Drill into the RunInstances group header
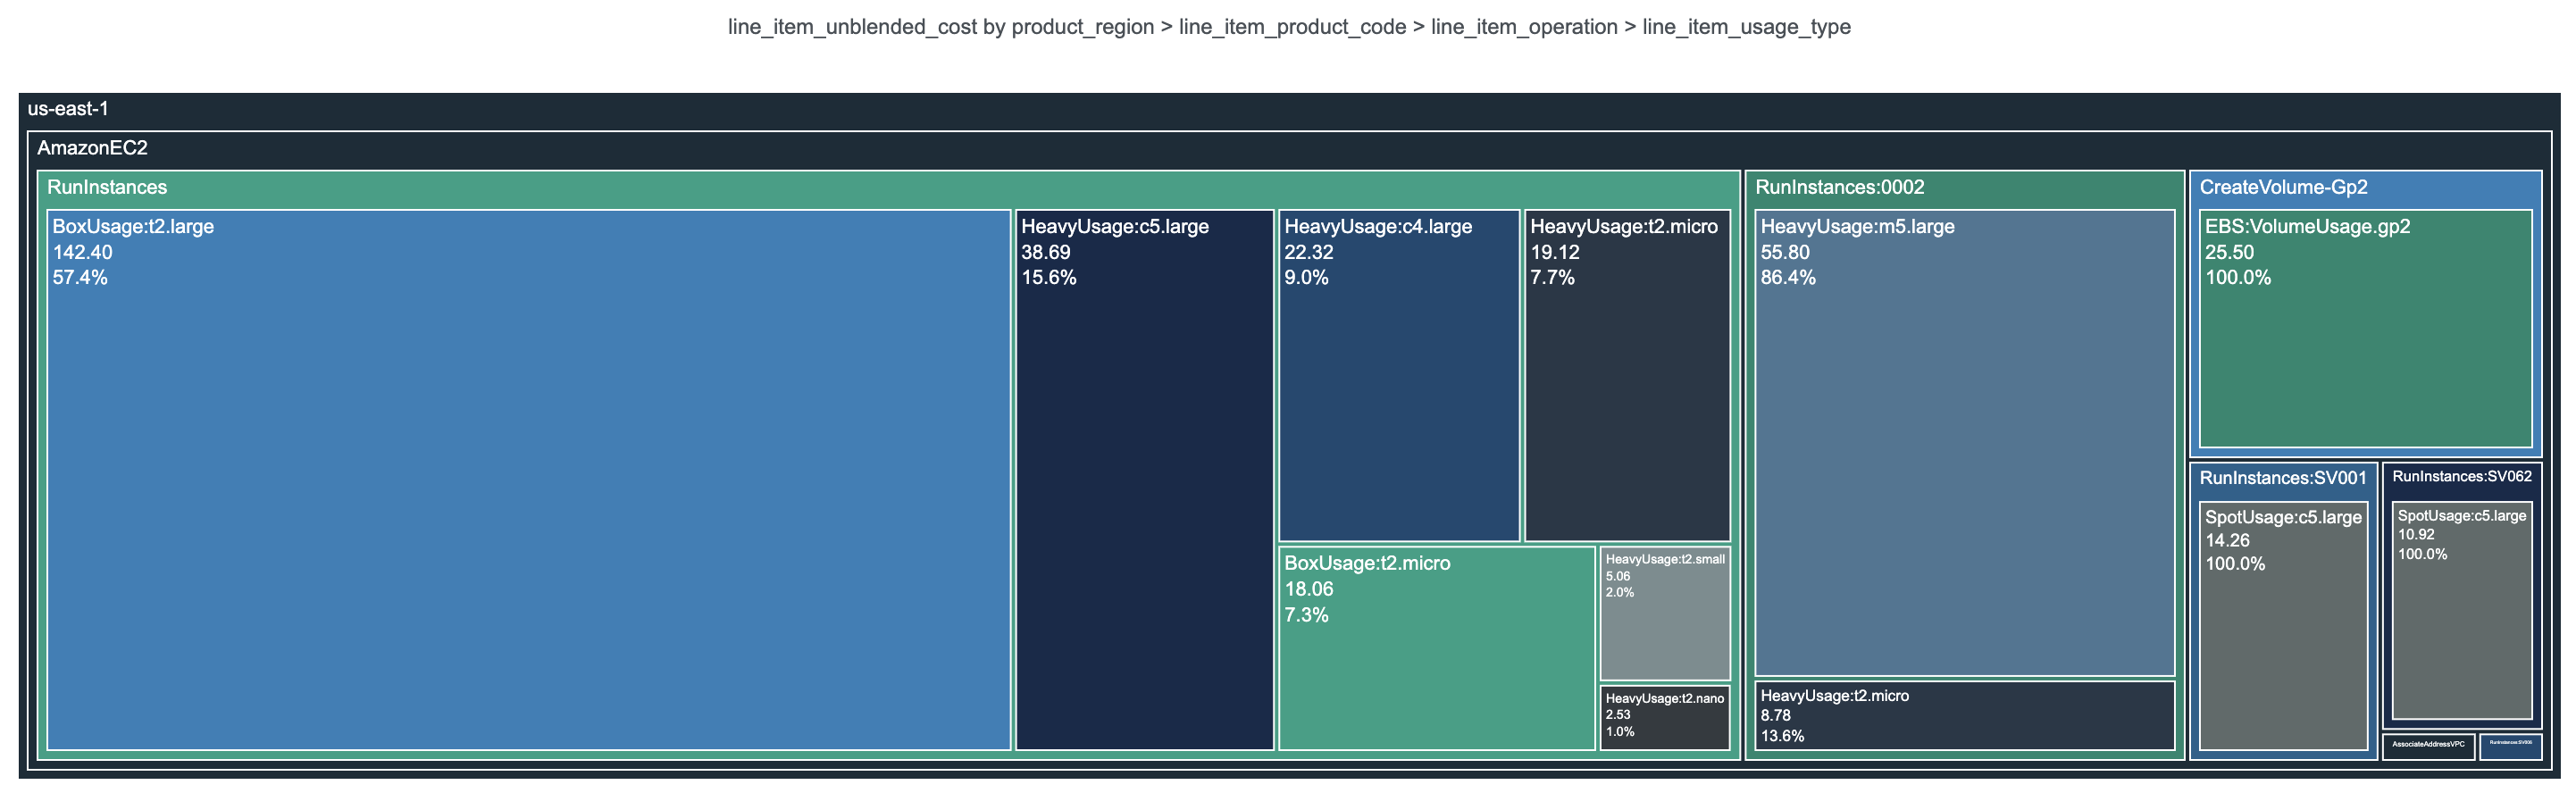This screenshot has width=2576, height=793. click(107, 187)
